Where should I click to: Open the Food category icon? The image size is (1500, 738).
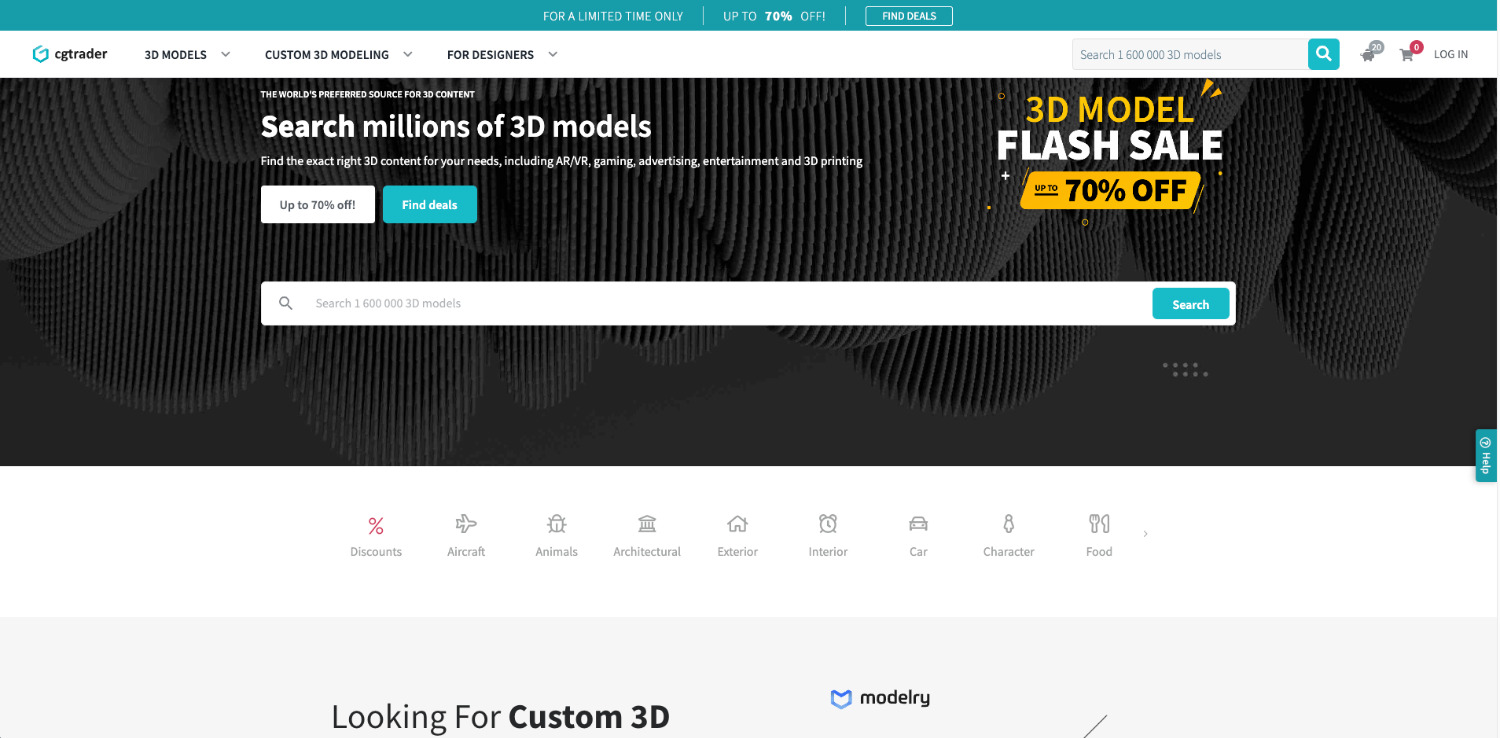[1099, 524]
